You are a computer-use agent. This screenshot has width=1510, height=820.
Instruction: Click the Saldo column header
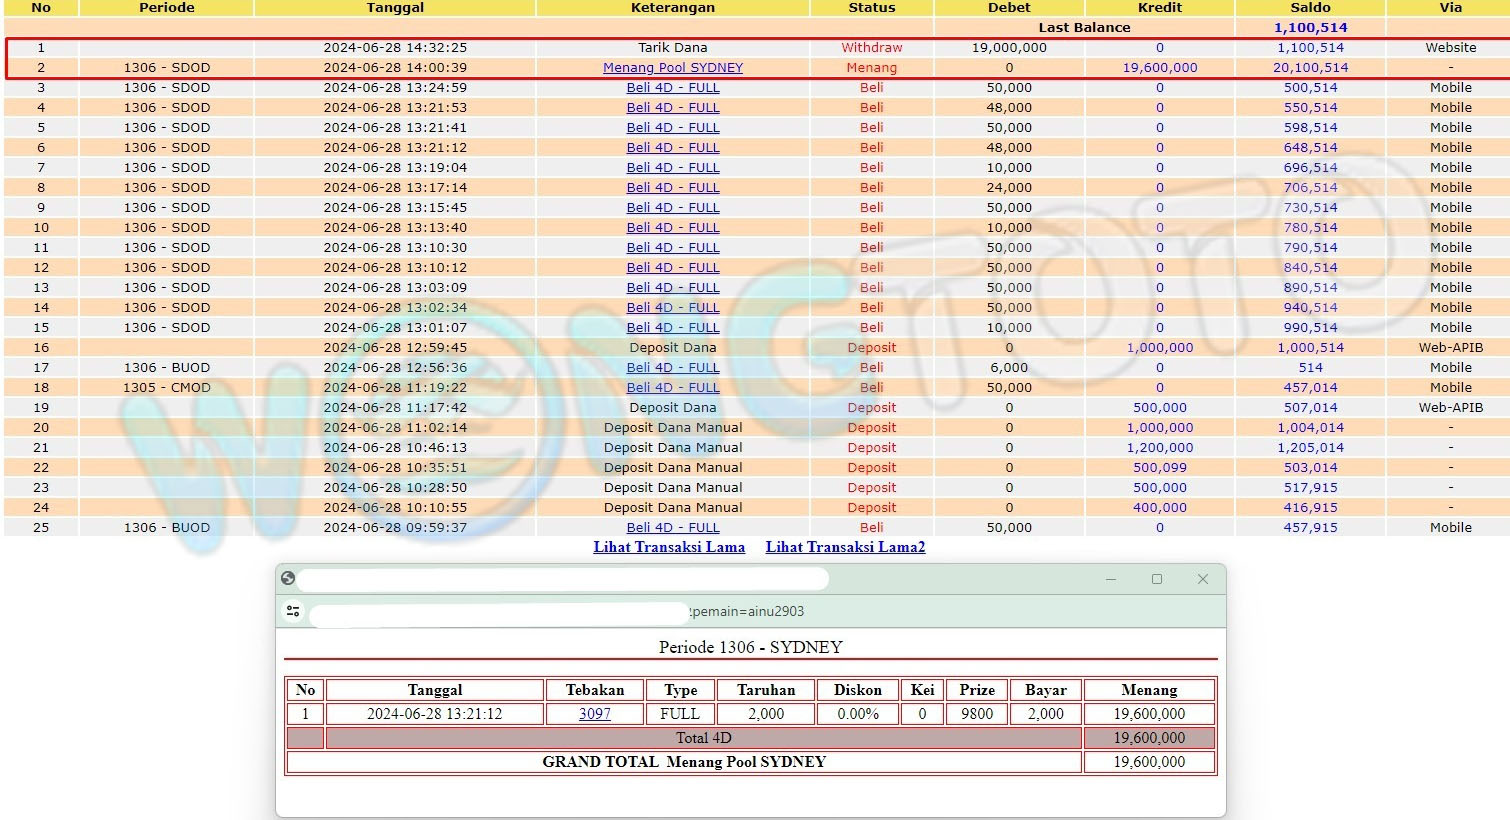pyautogui.click(x=1310, y=8)
